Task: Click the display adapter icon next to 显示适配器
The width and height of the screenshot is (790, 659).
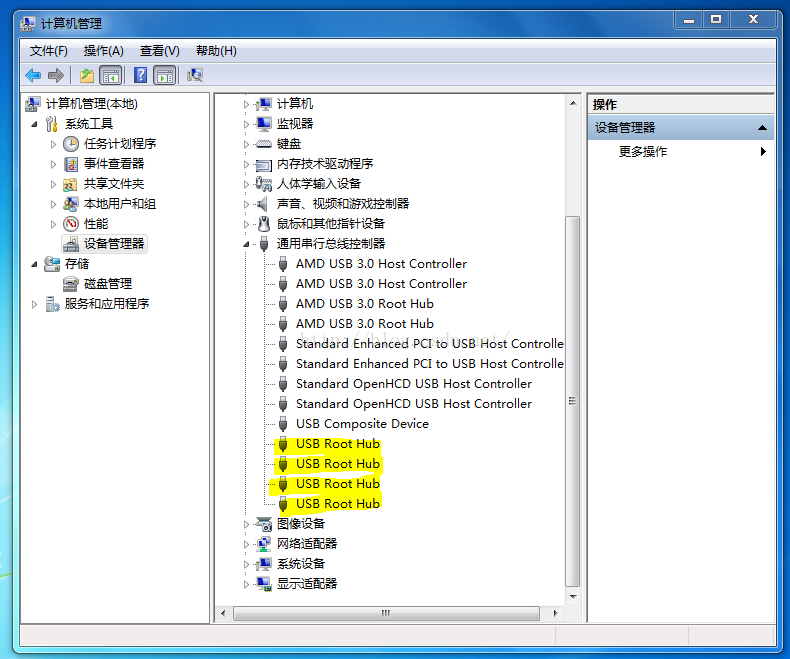Action: (x=264, y=584)
